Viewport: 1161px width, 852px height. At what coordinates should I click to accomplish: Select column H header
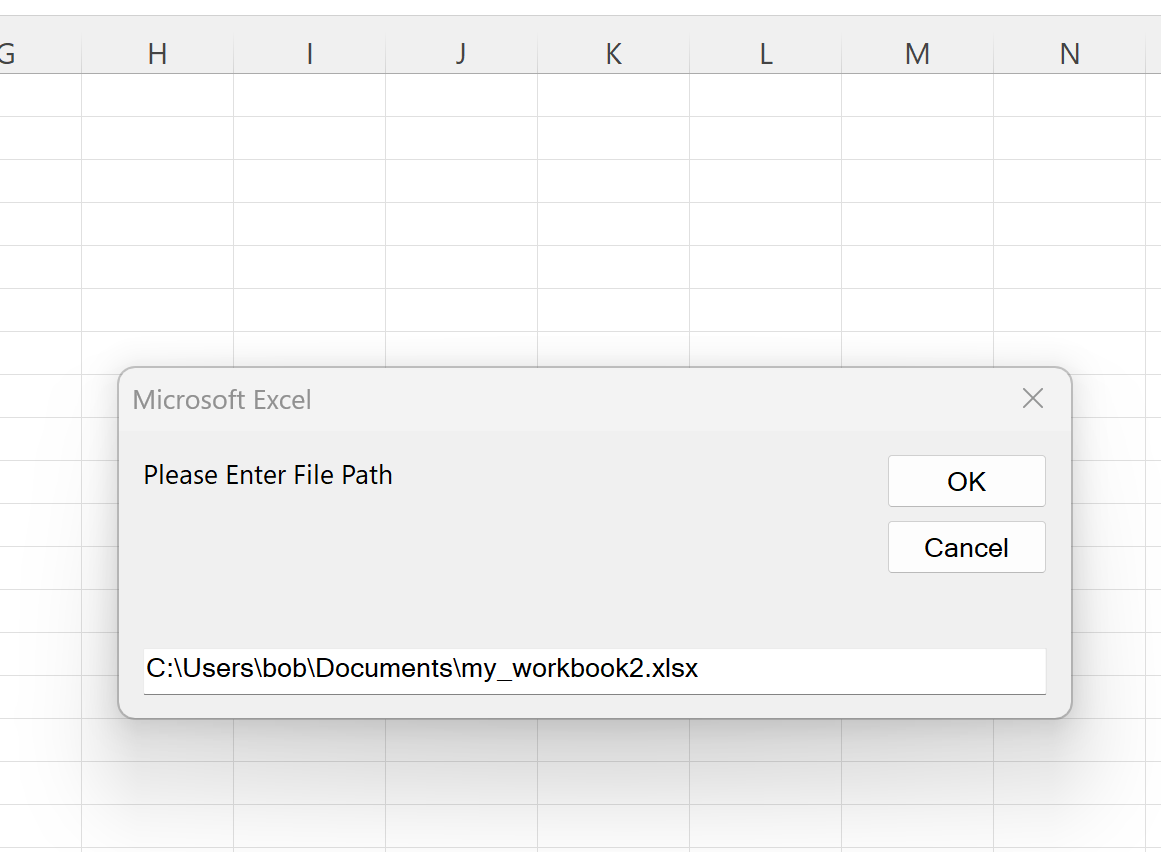156,54
